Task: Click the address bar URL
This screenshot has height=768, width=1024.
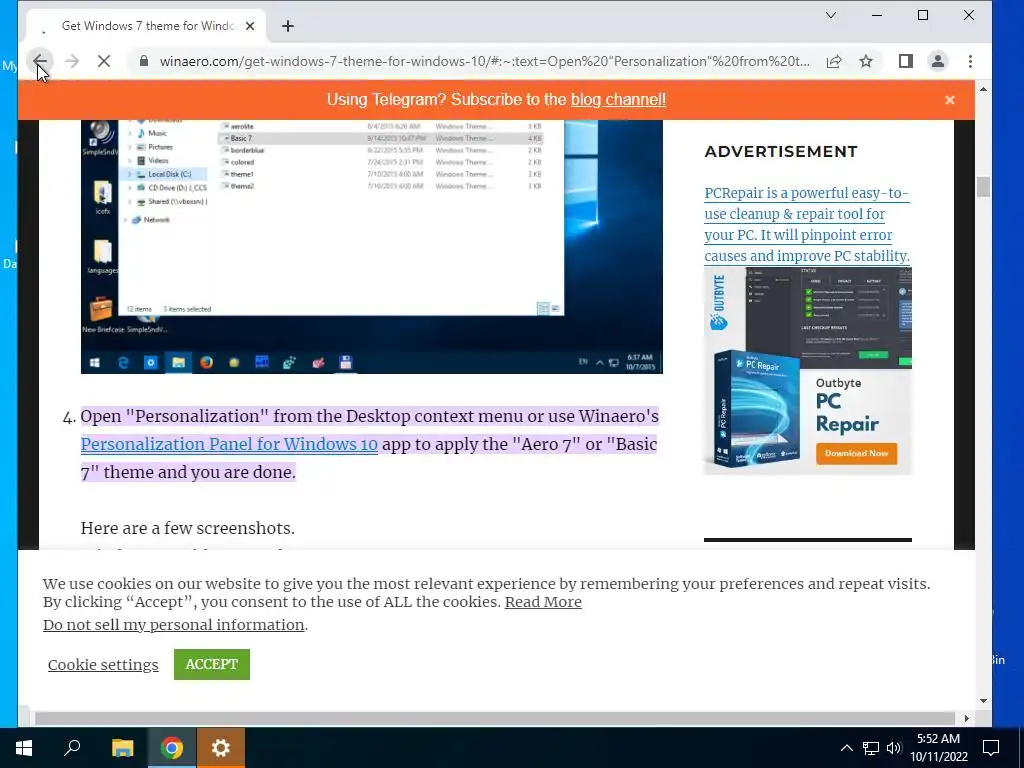Action: pyautogui.click(x=485, y=61)
